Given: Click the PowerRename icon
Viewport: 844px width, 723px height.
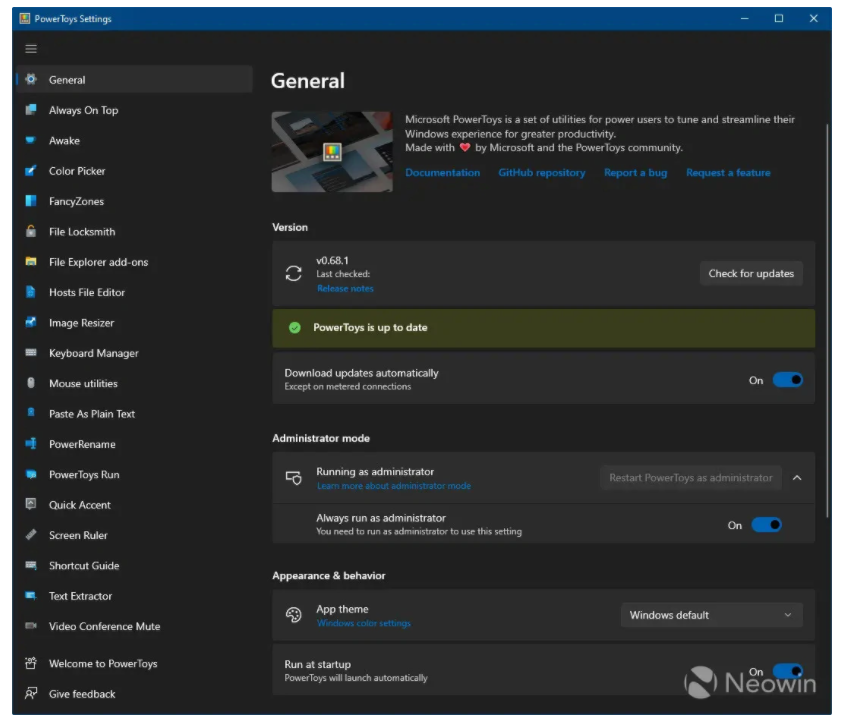Looking at the screenshot, I should coord(31,444).
